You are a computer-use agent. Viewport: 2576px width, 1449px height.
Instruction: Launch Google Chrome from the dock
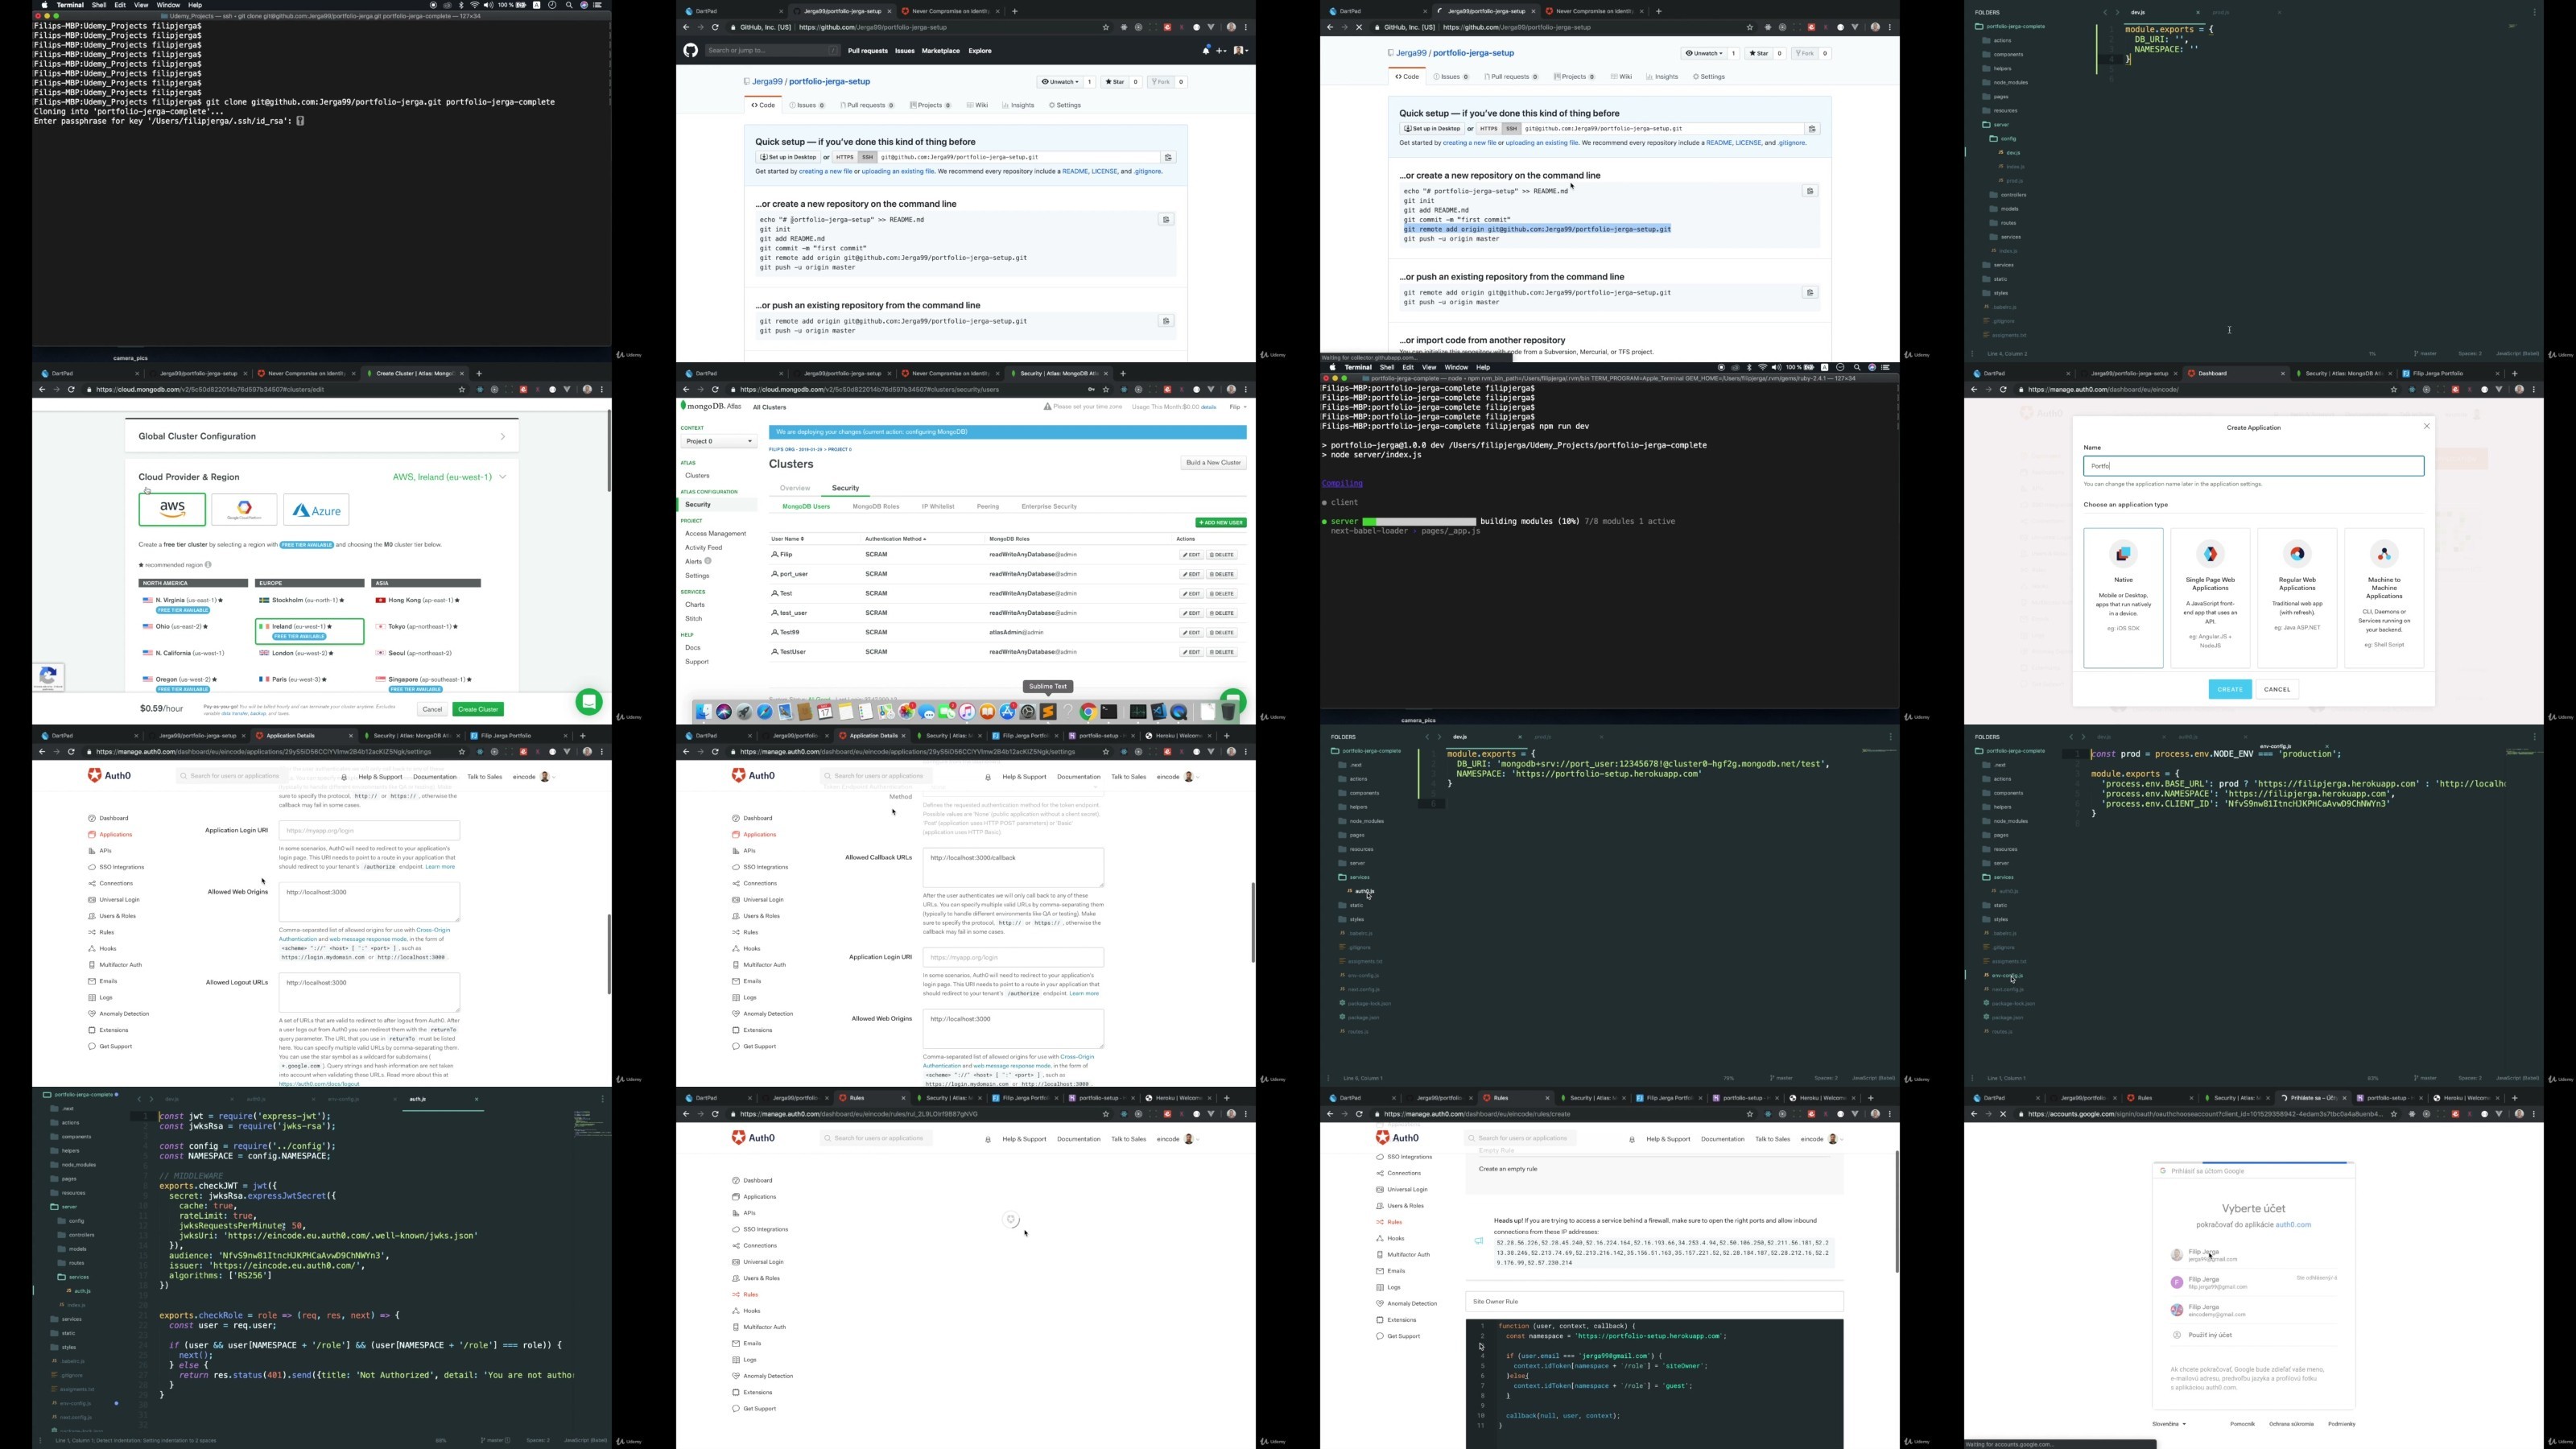click(1088, 712)
